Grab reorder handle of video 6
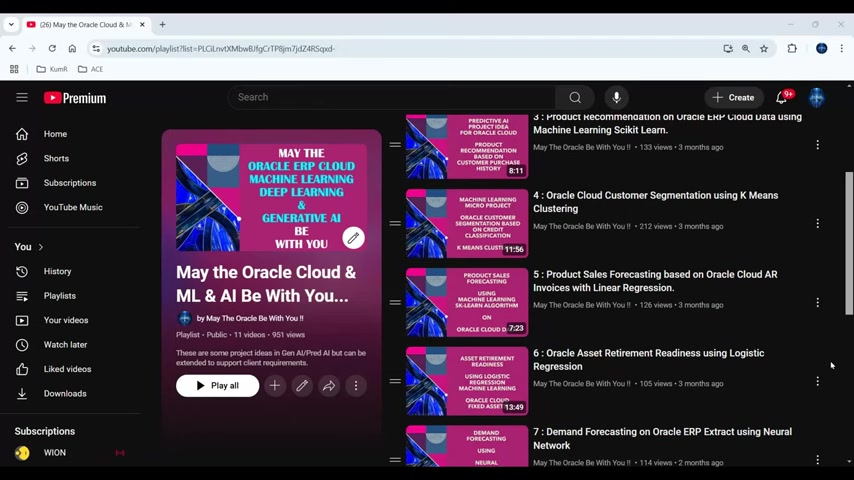The width and height of the screenshot is (854, 480). 395,381
